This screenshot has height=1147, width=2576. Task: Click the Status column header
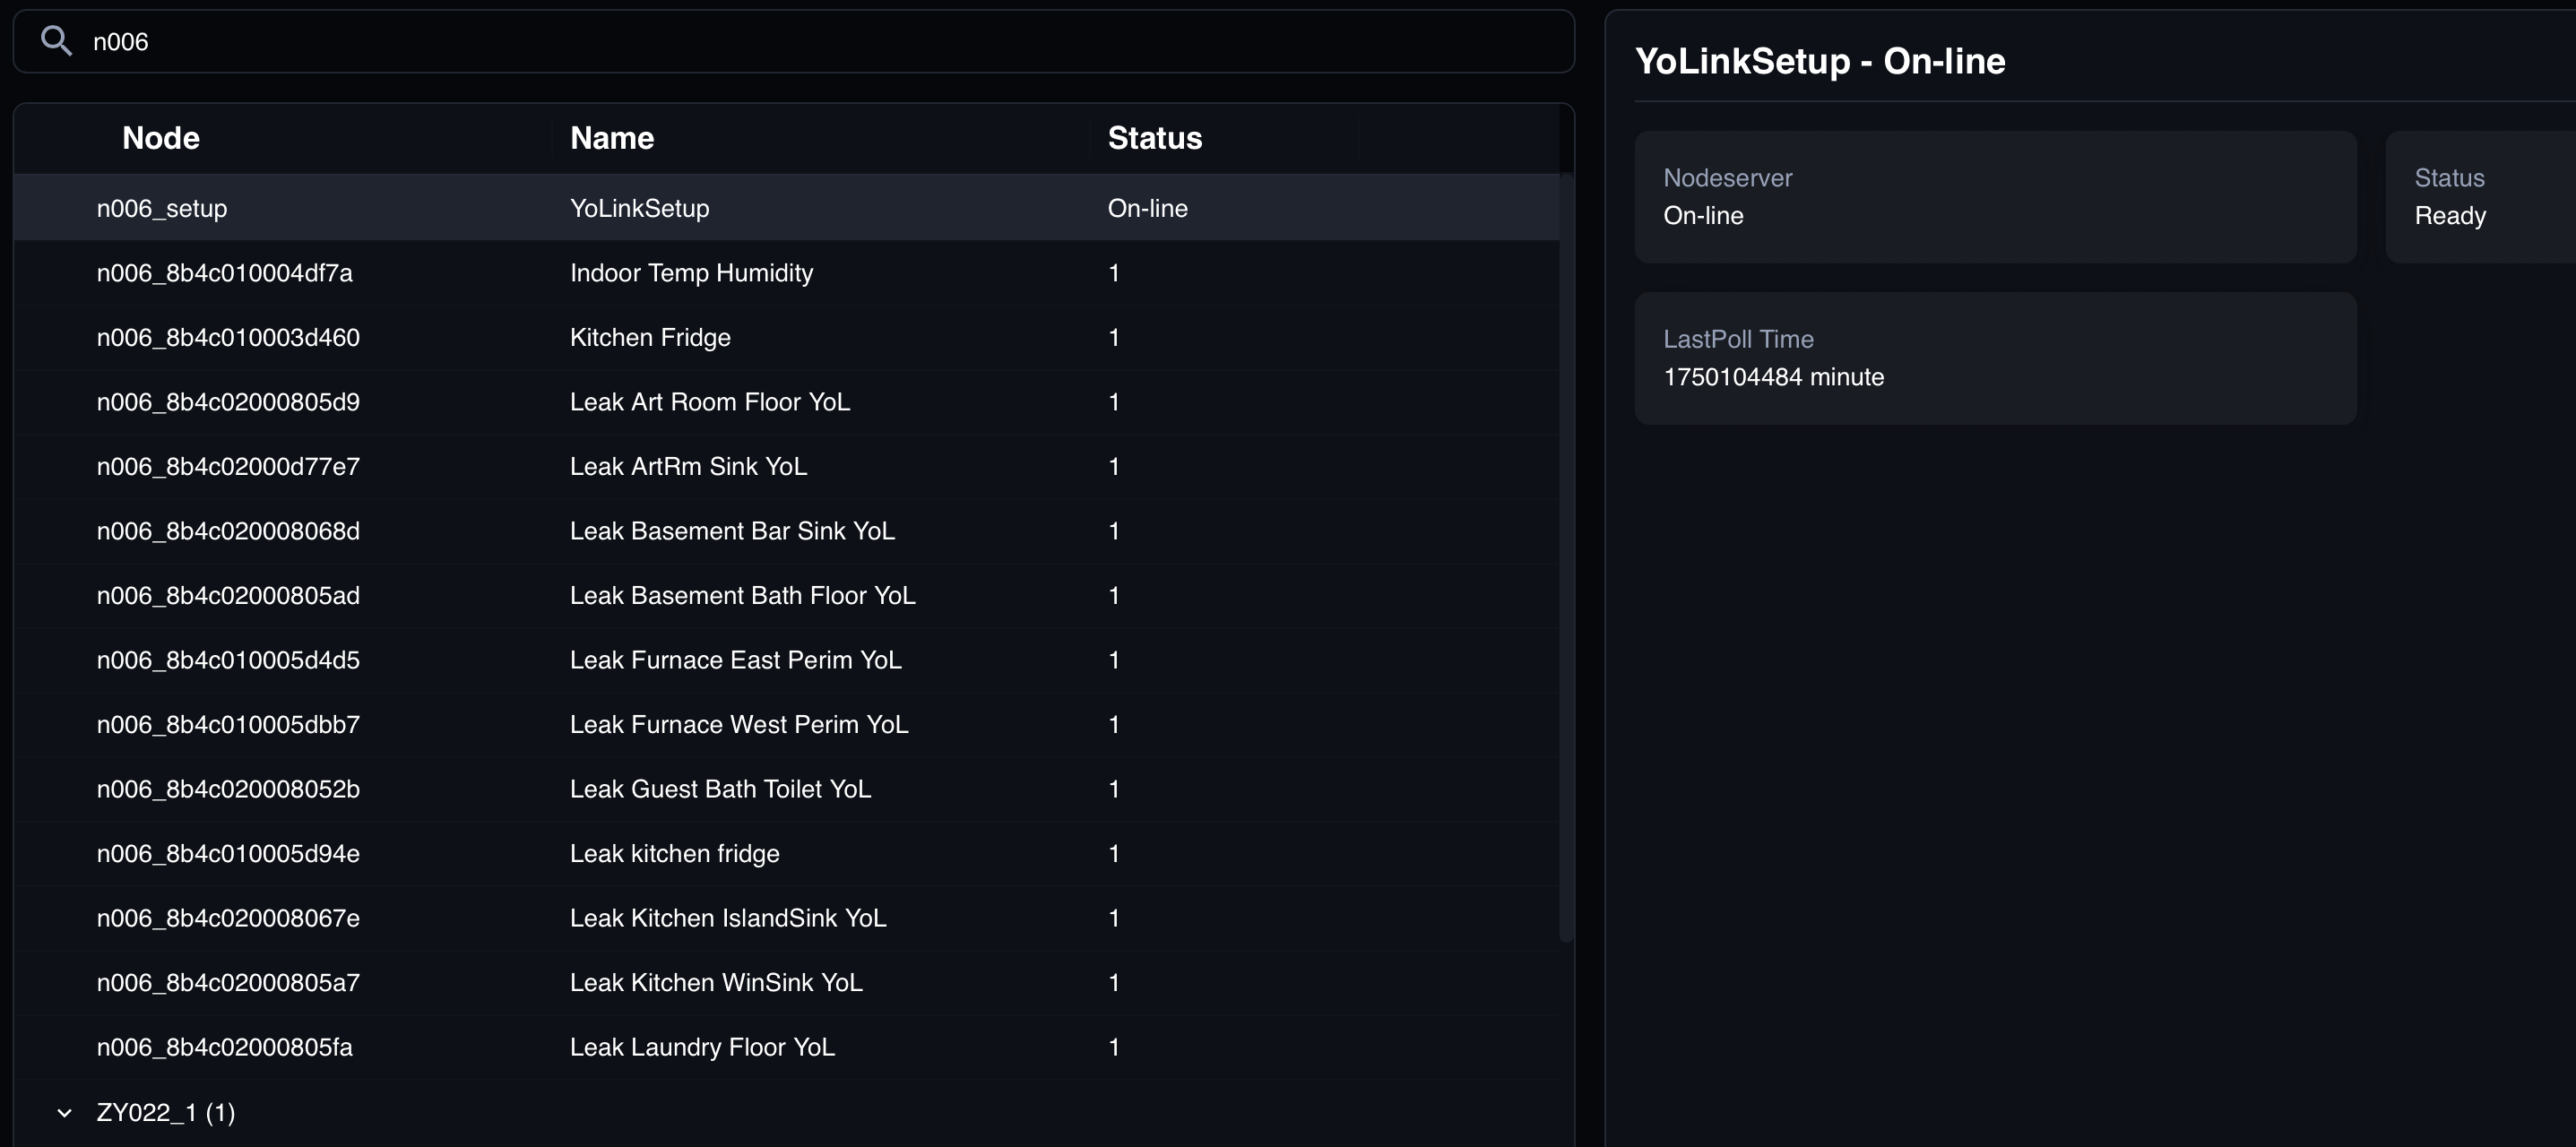[1155, 138]
